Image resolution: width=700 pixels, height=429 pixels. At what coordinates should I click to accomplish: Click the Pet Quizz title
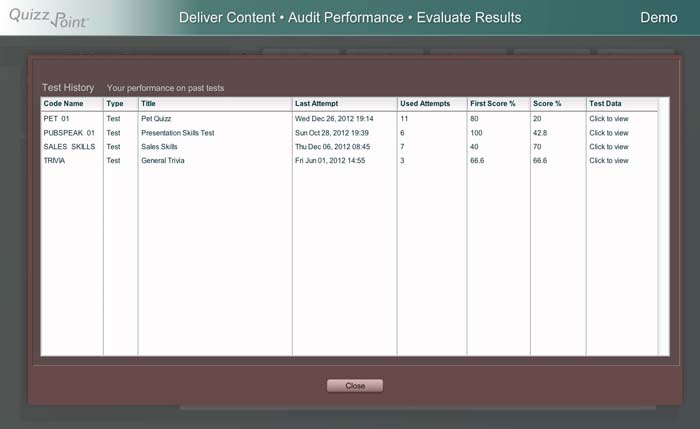[x=156, y=119]
